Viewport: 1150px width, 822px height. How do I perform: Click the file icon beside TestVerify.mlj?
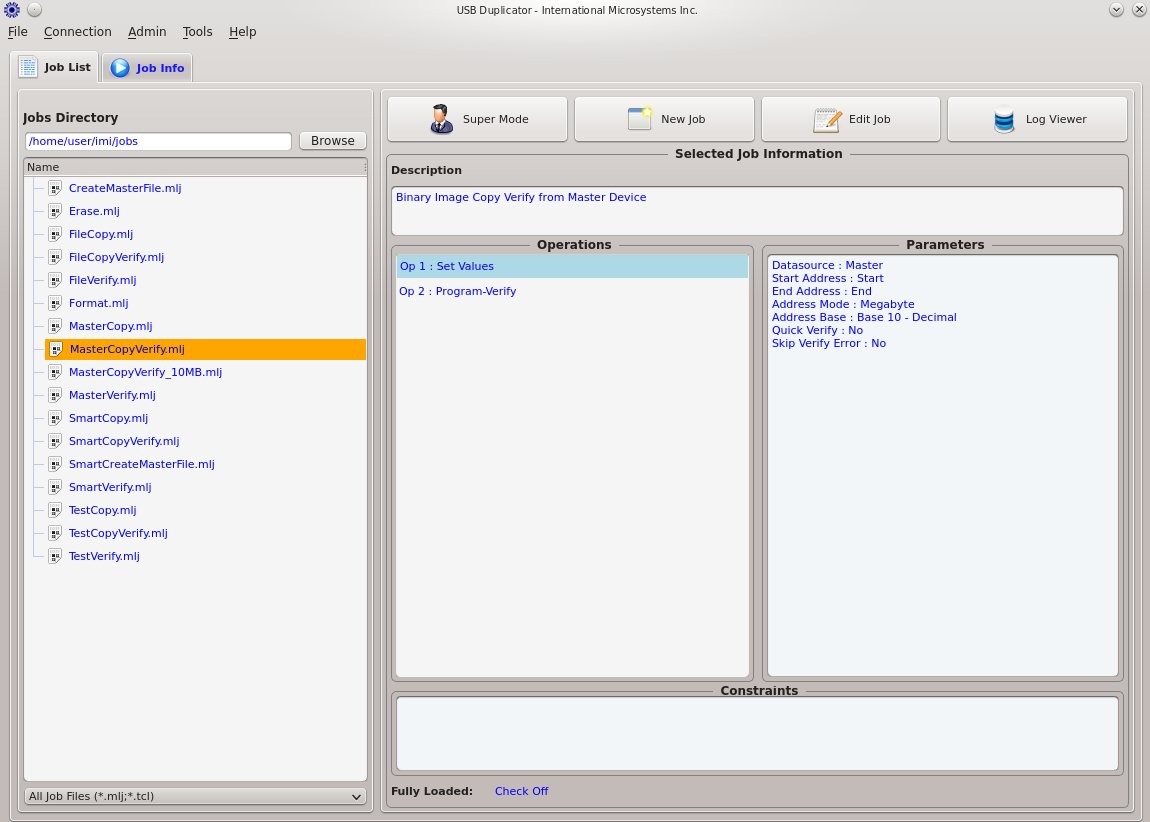click(x=55, y=556)
